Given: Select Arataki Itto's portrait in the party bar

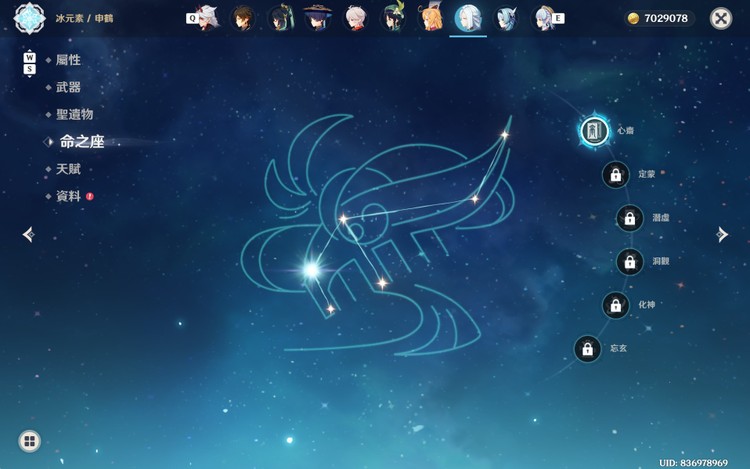Looking at the screenshot, I should tap(207, 18).
